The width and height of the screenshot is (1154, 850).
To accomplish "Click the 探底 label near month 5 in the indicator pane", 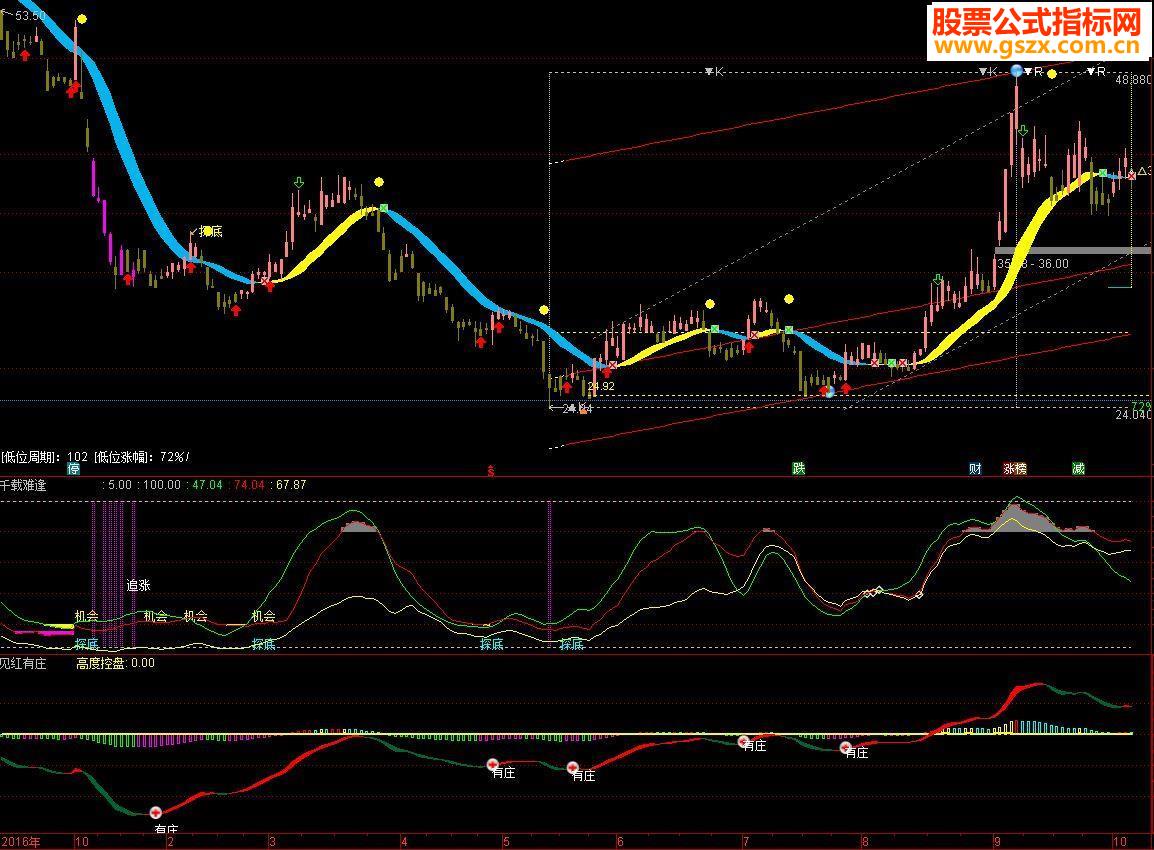I will [x=492, y=644].
